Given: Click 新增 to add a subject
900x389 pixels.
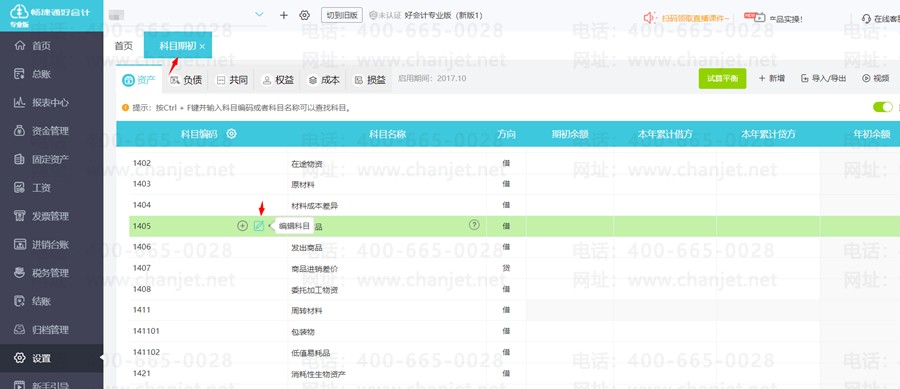Looking at the screenshot, I should coord(771,79).
